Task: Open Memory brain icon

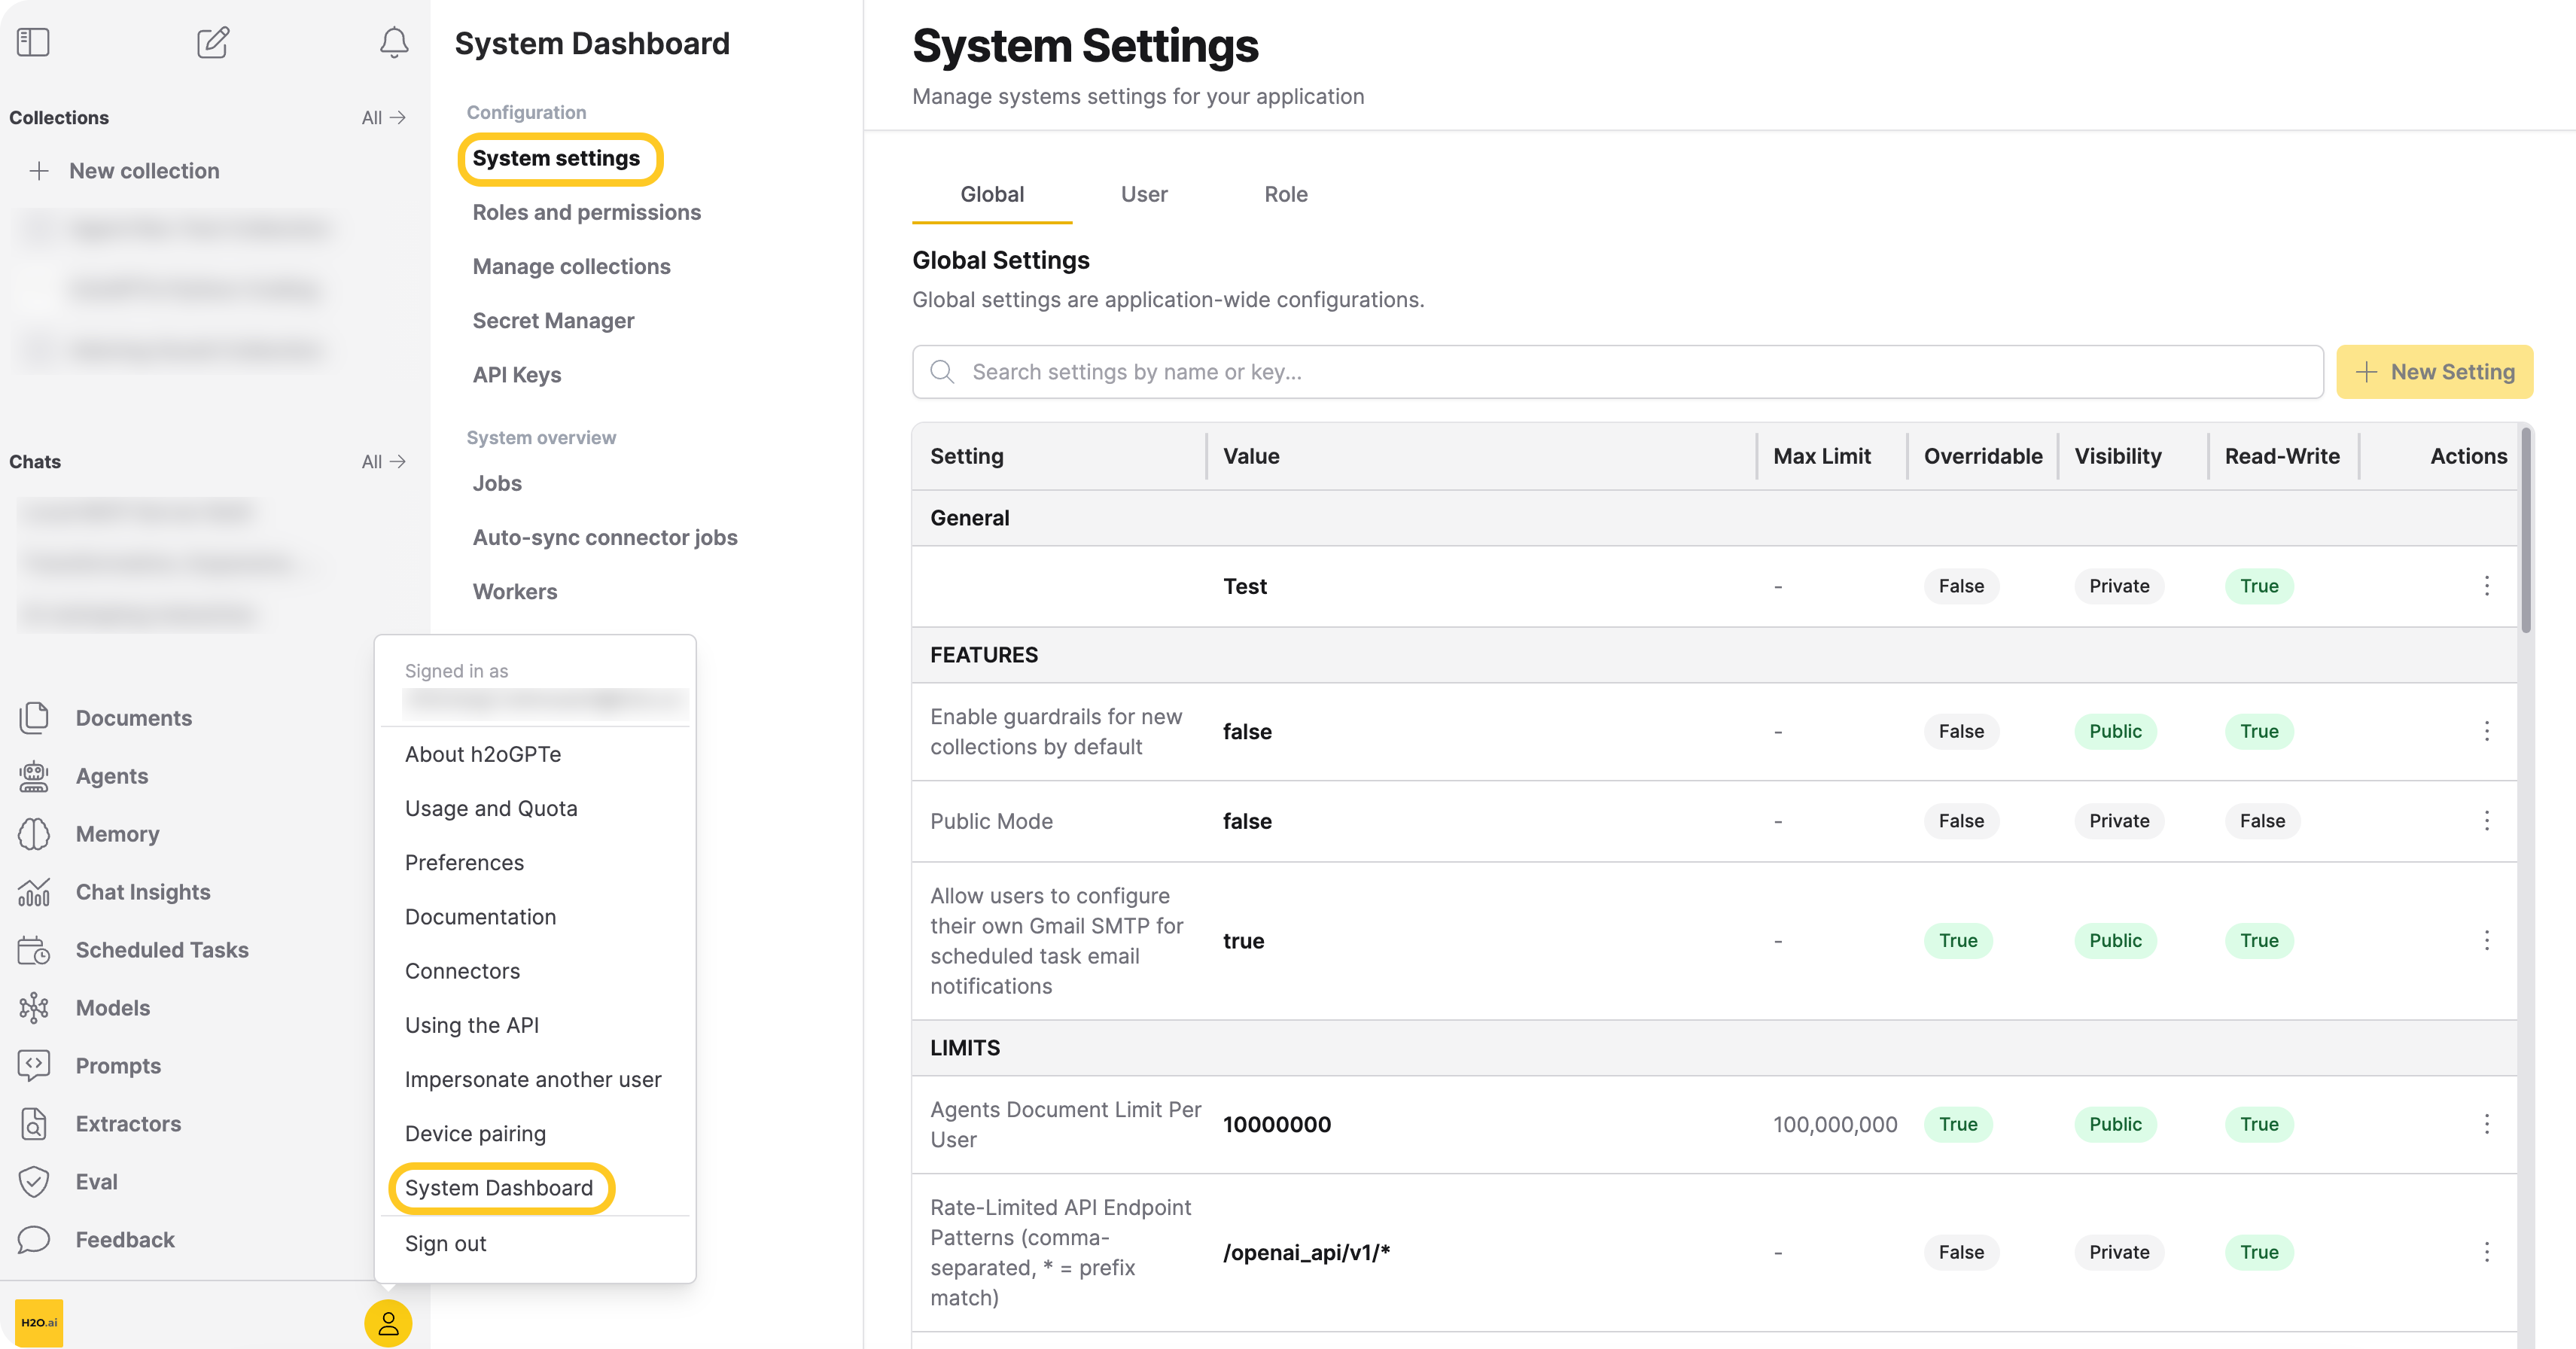Action: (x=34, y=834)
